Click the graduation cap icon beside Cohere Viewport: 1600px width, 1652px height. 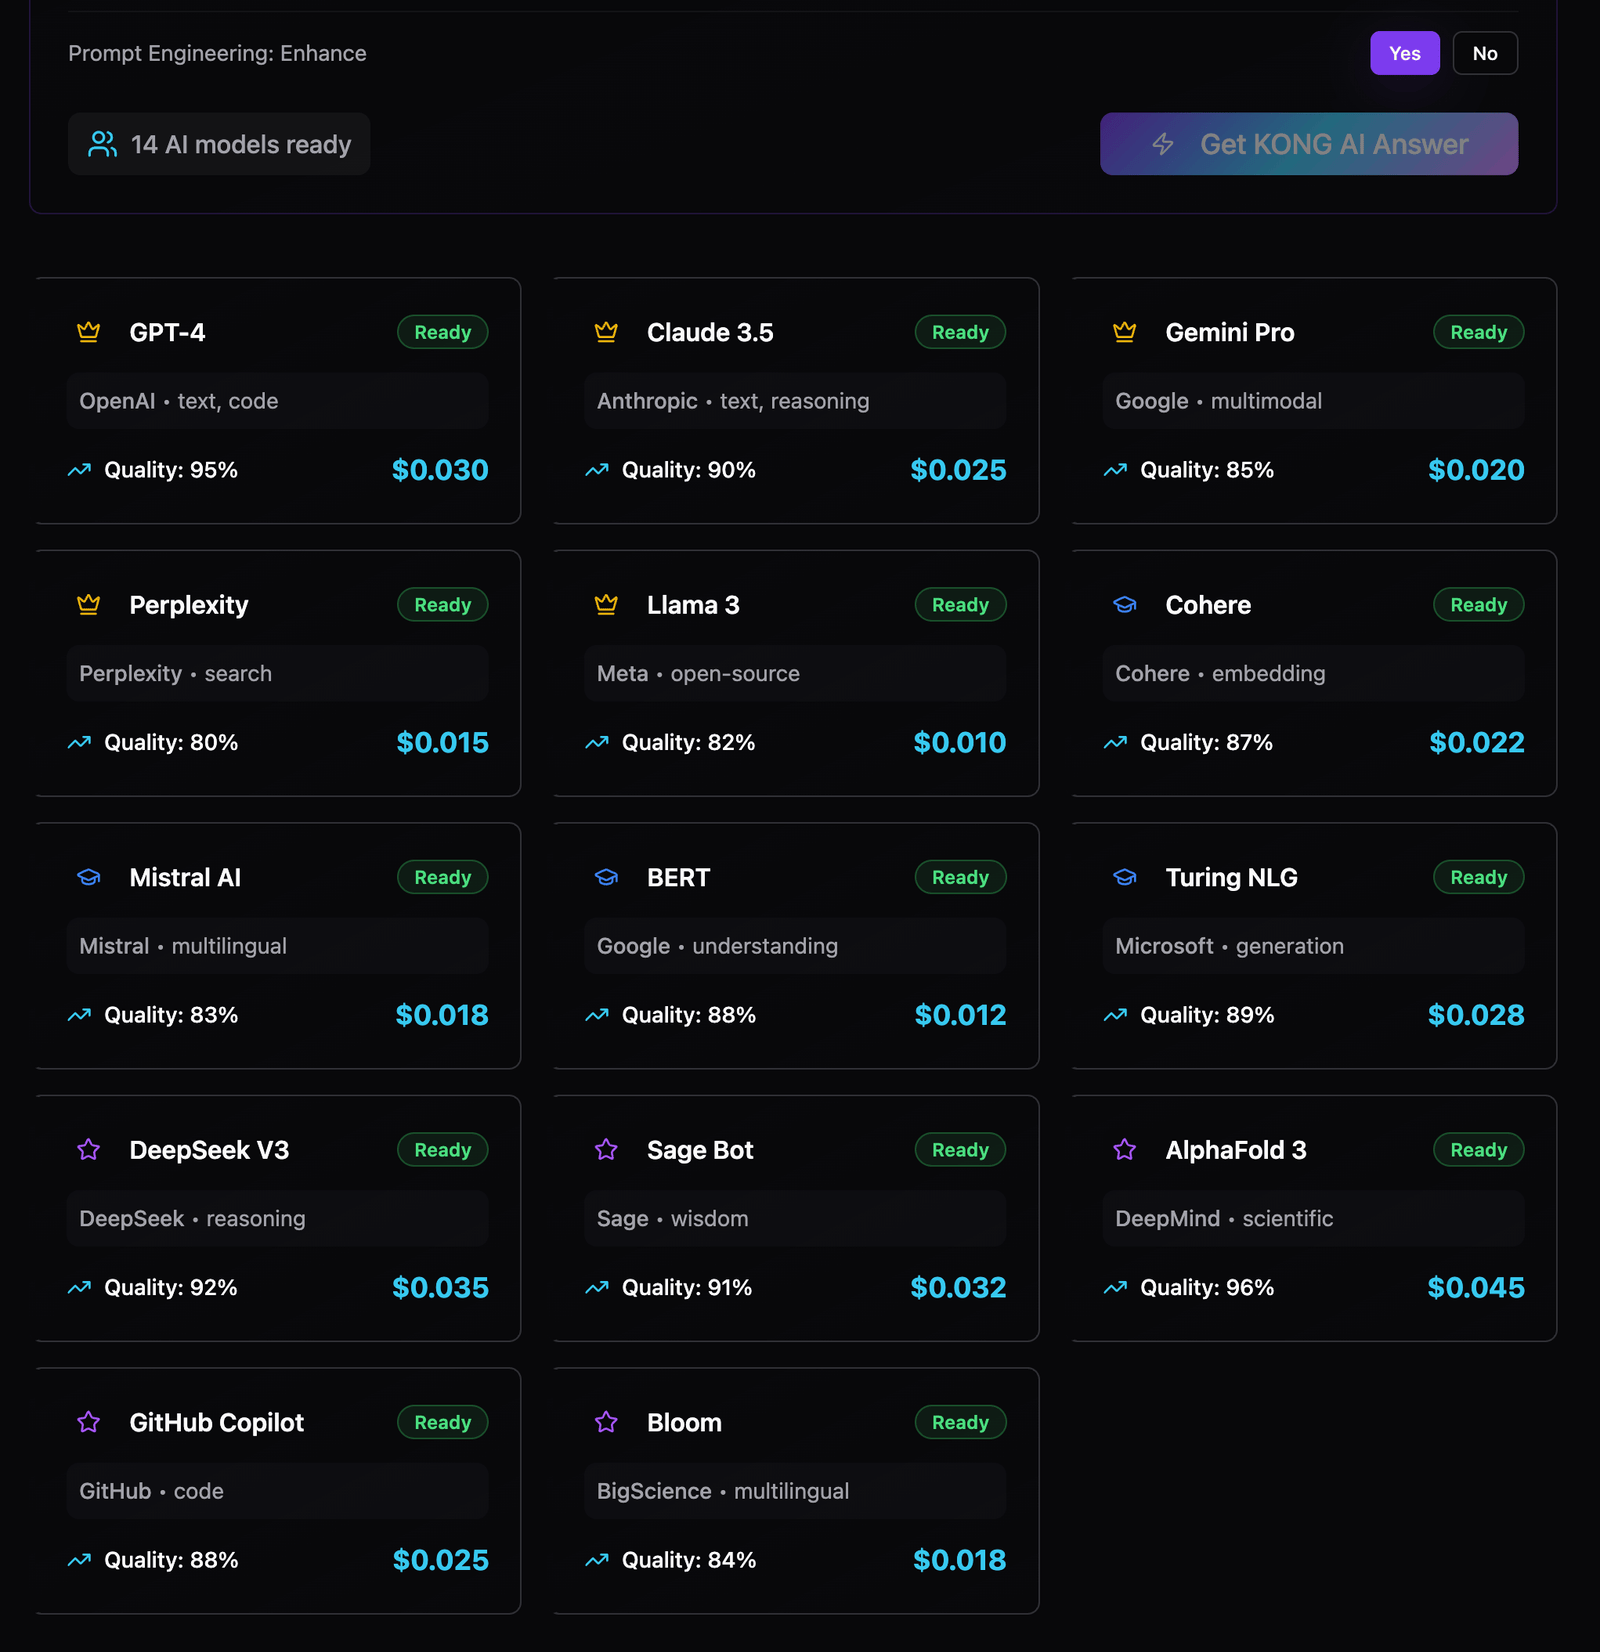coord(1125,605)
